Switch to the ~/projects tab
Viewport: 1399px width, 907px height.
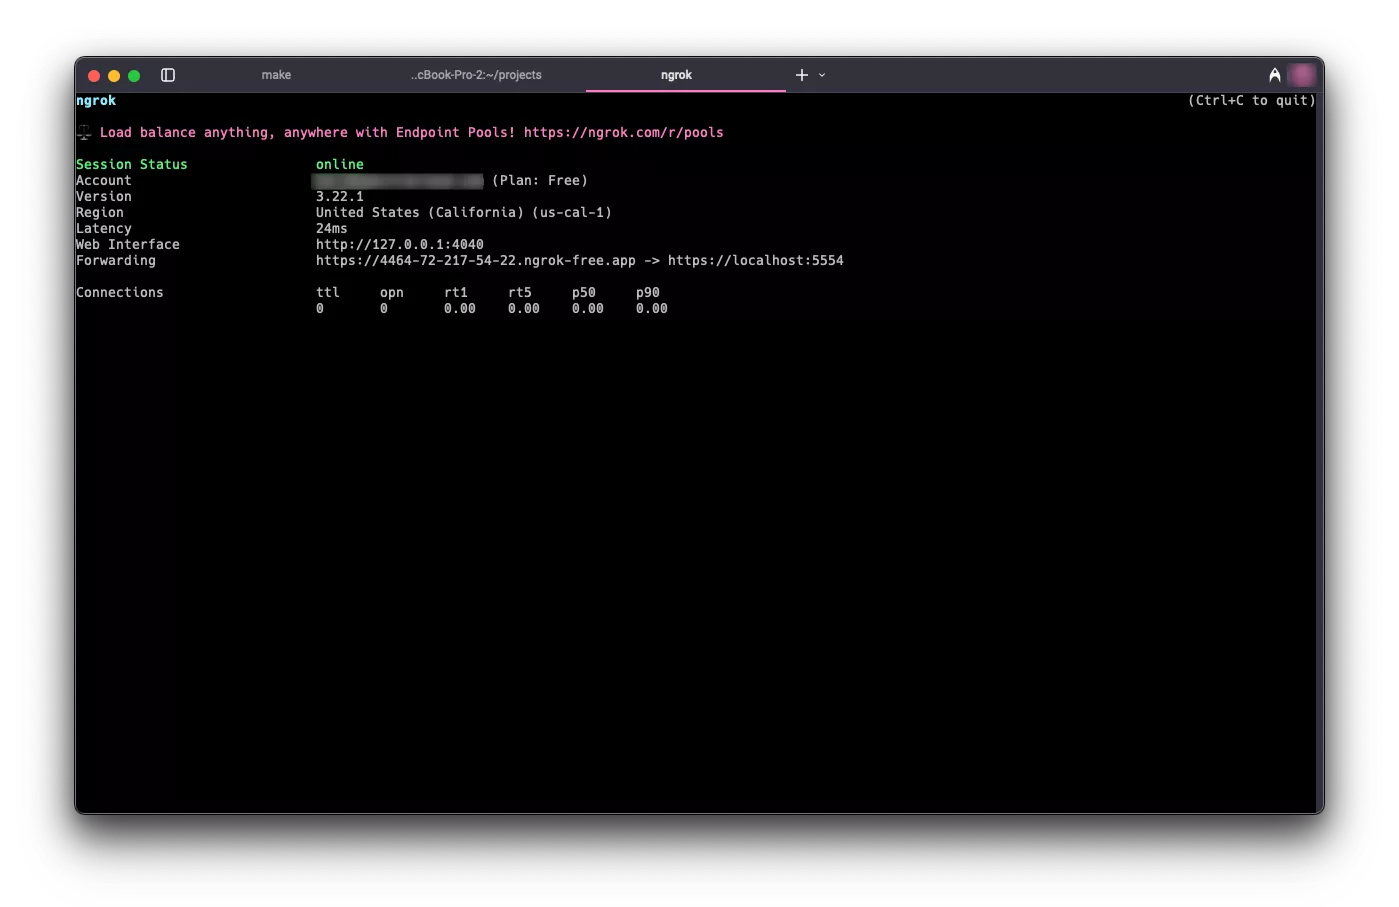(476, 75)
